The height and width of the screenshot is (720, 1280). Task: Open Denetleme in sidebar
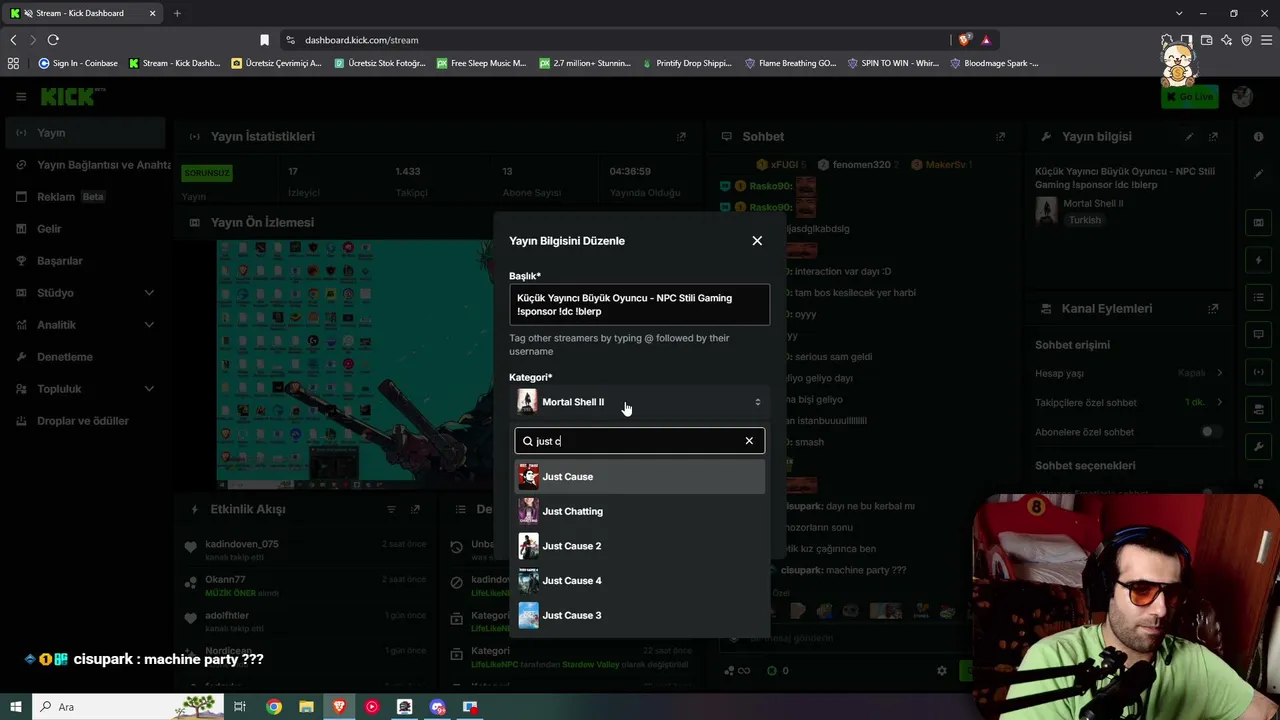coord(84,357)
